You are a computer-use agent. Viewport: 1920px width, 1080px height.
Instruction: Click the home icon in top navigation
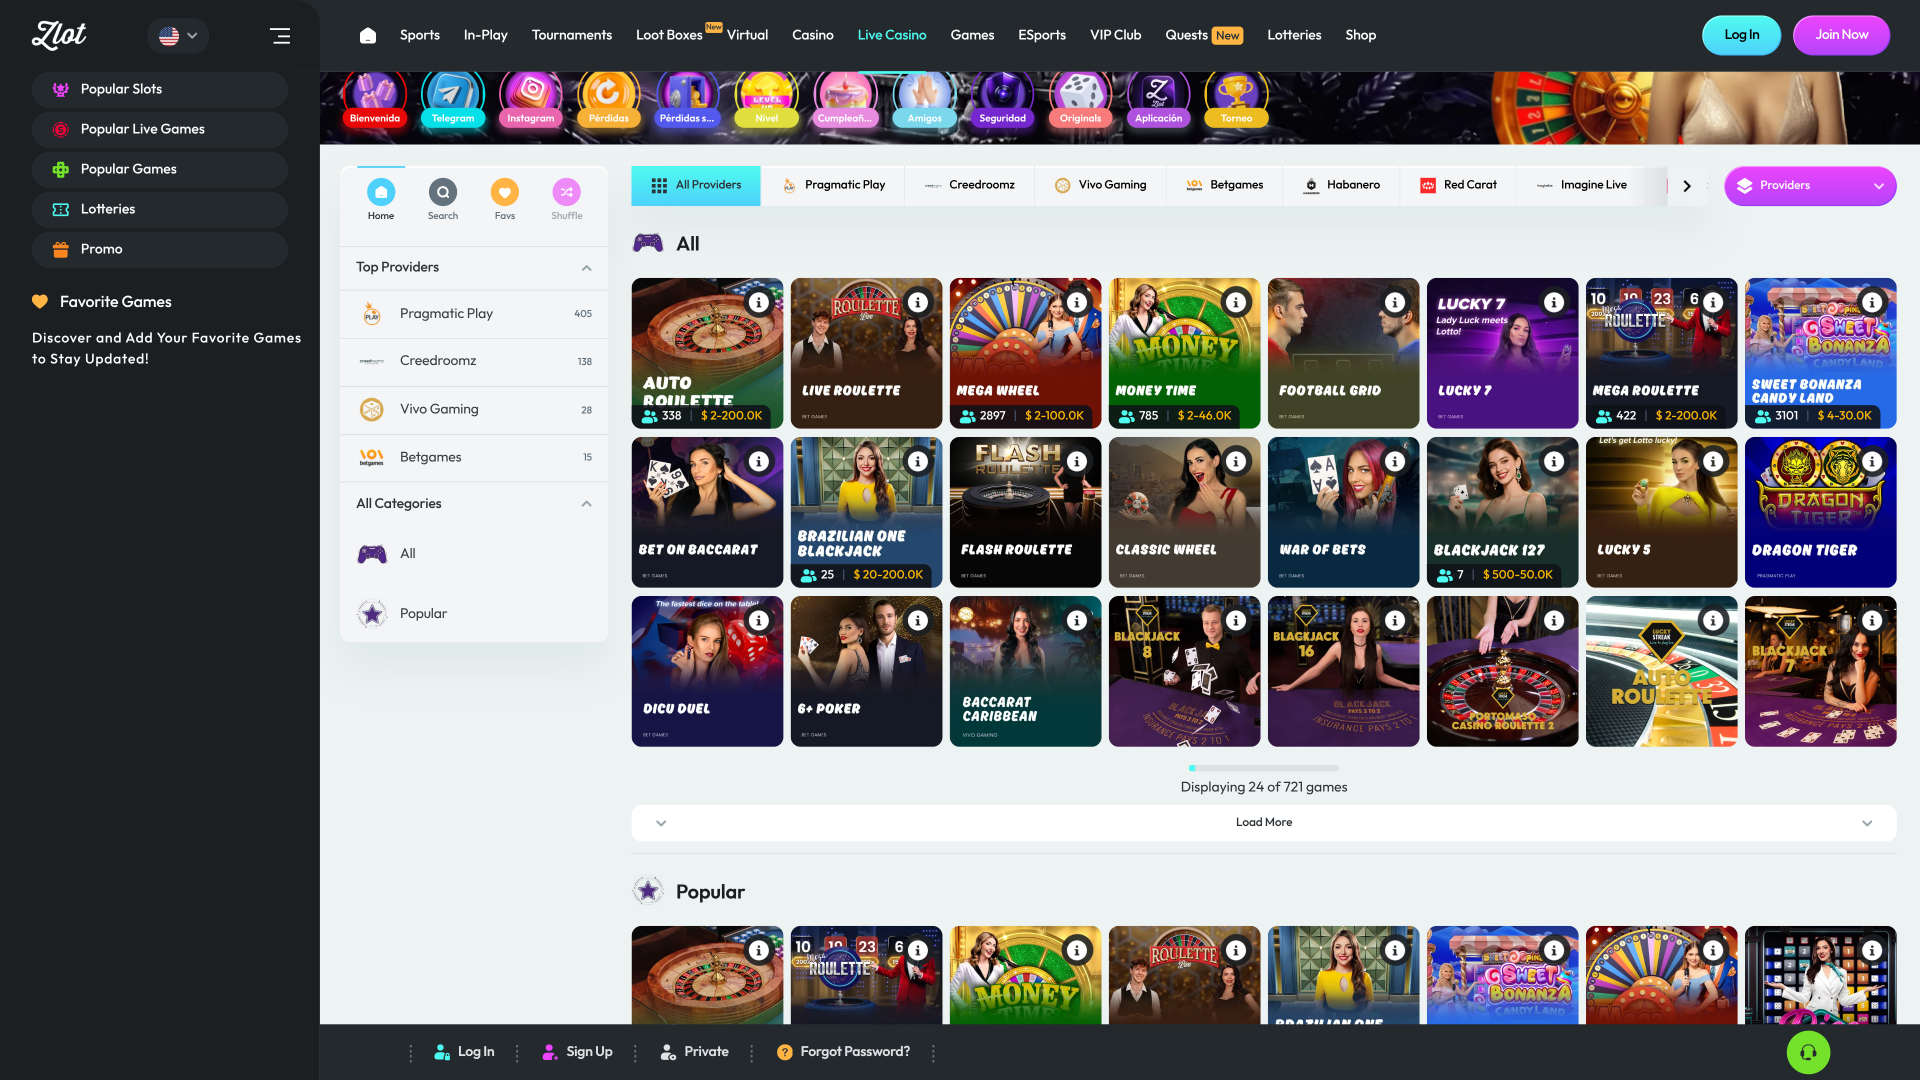point(368,35)
